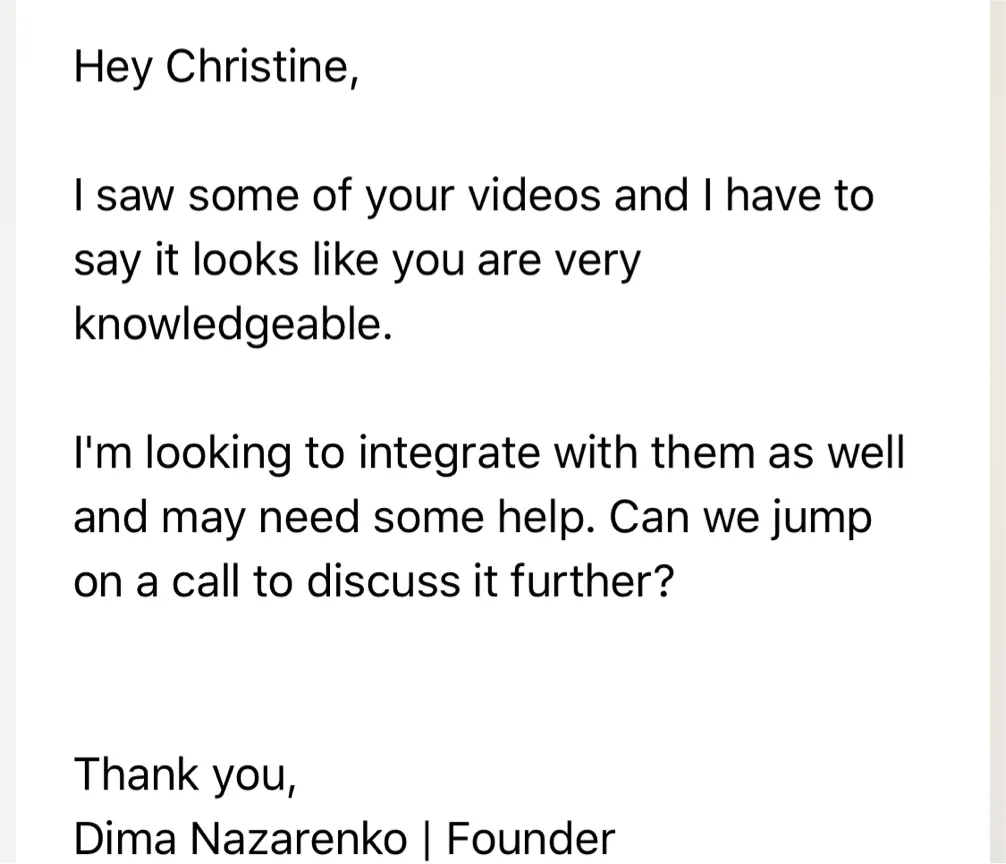Click the 'Thank you,' sign-off line
Screen dimensions: 1006x864
(x=185, y=775)
